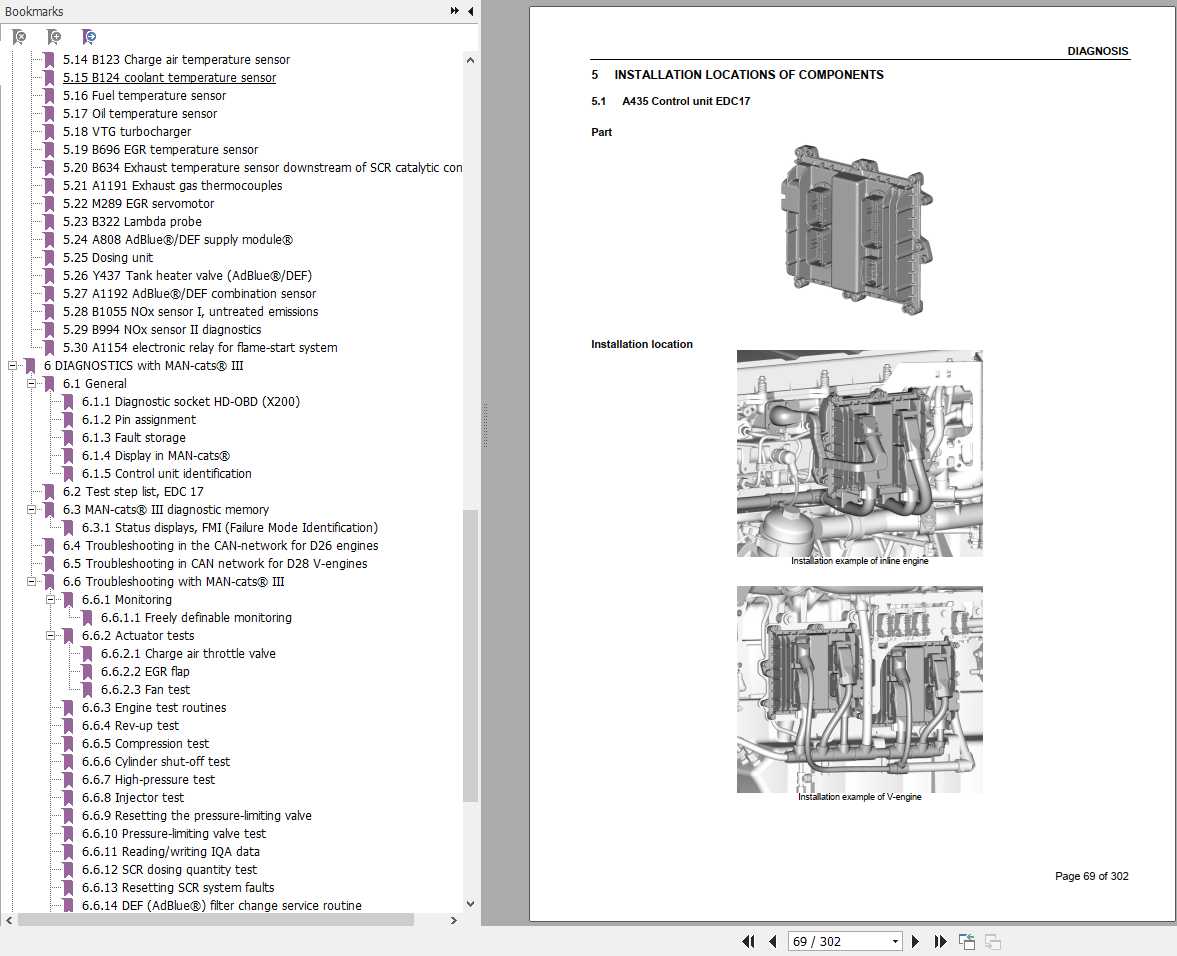Select bookmark 5.23 B322 Lambda probe
This screenshot has width=1177, height=956.
[x=132, y=221]
